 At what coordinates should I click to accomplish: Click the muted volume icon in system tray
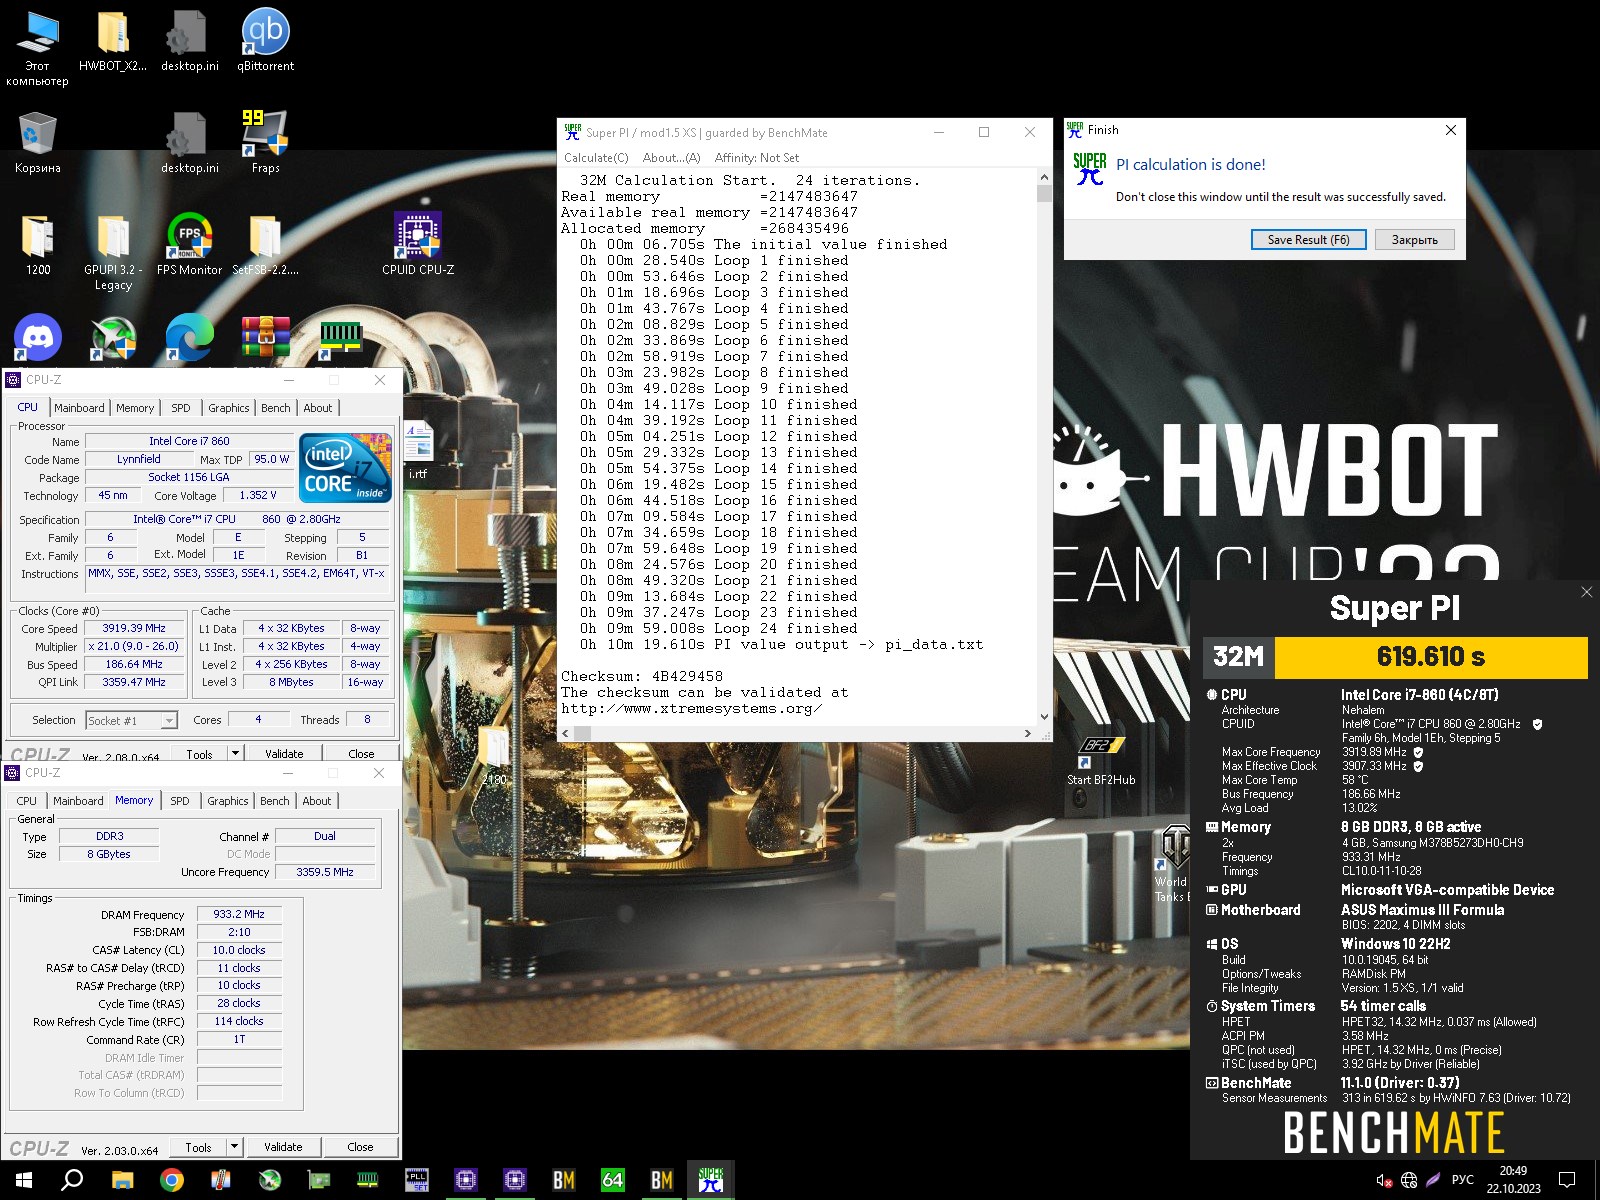tap(1384, 1180)
